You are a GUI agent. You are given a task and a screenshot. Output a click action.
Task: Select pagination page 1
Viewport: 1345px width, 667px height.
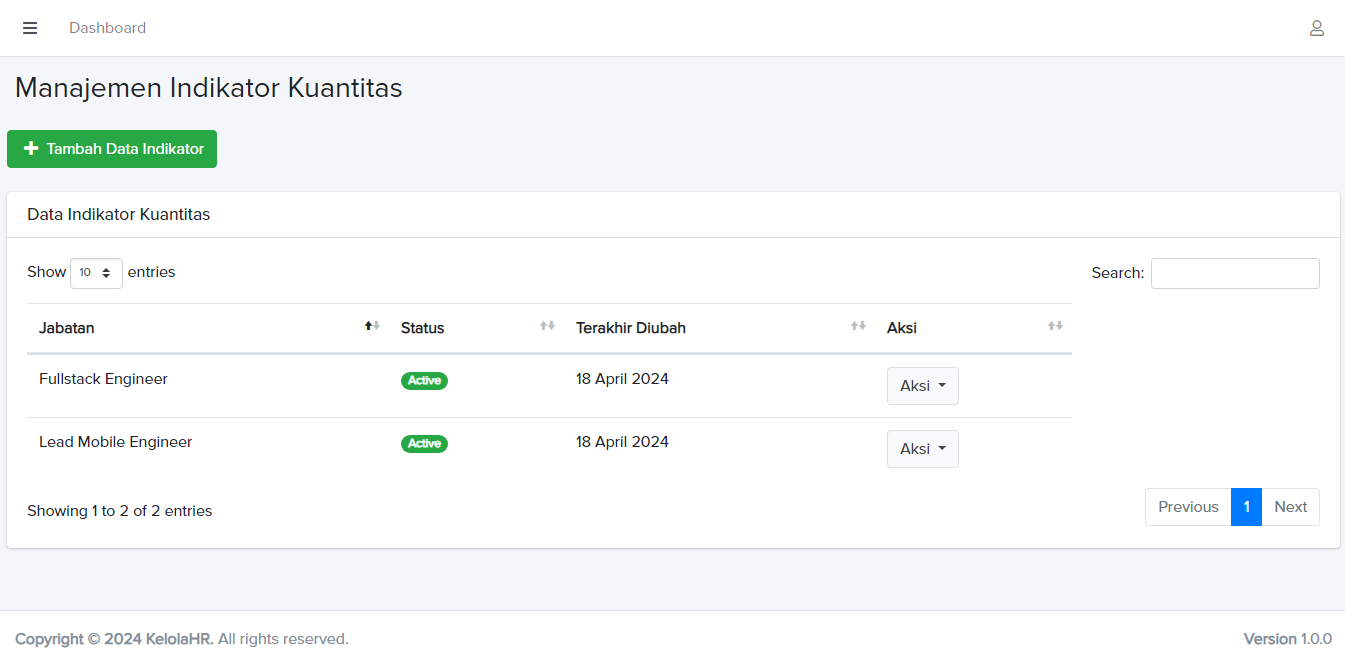point(1246,507)
